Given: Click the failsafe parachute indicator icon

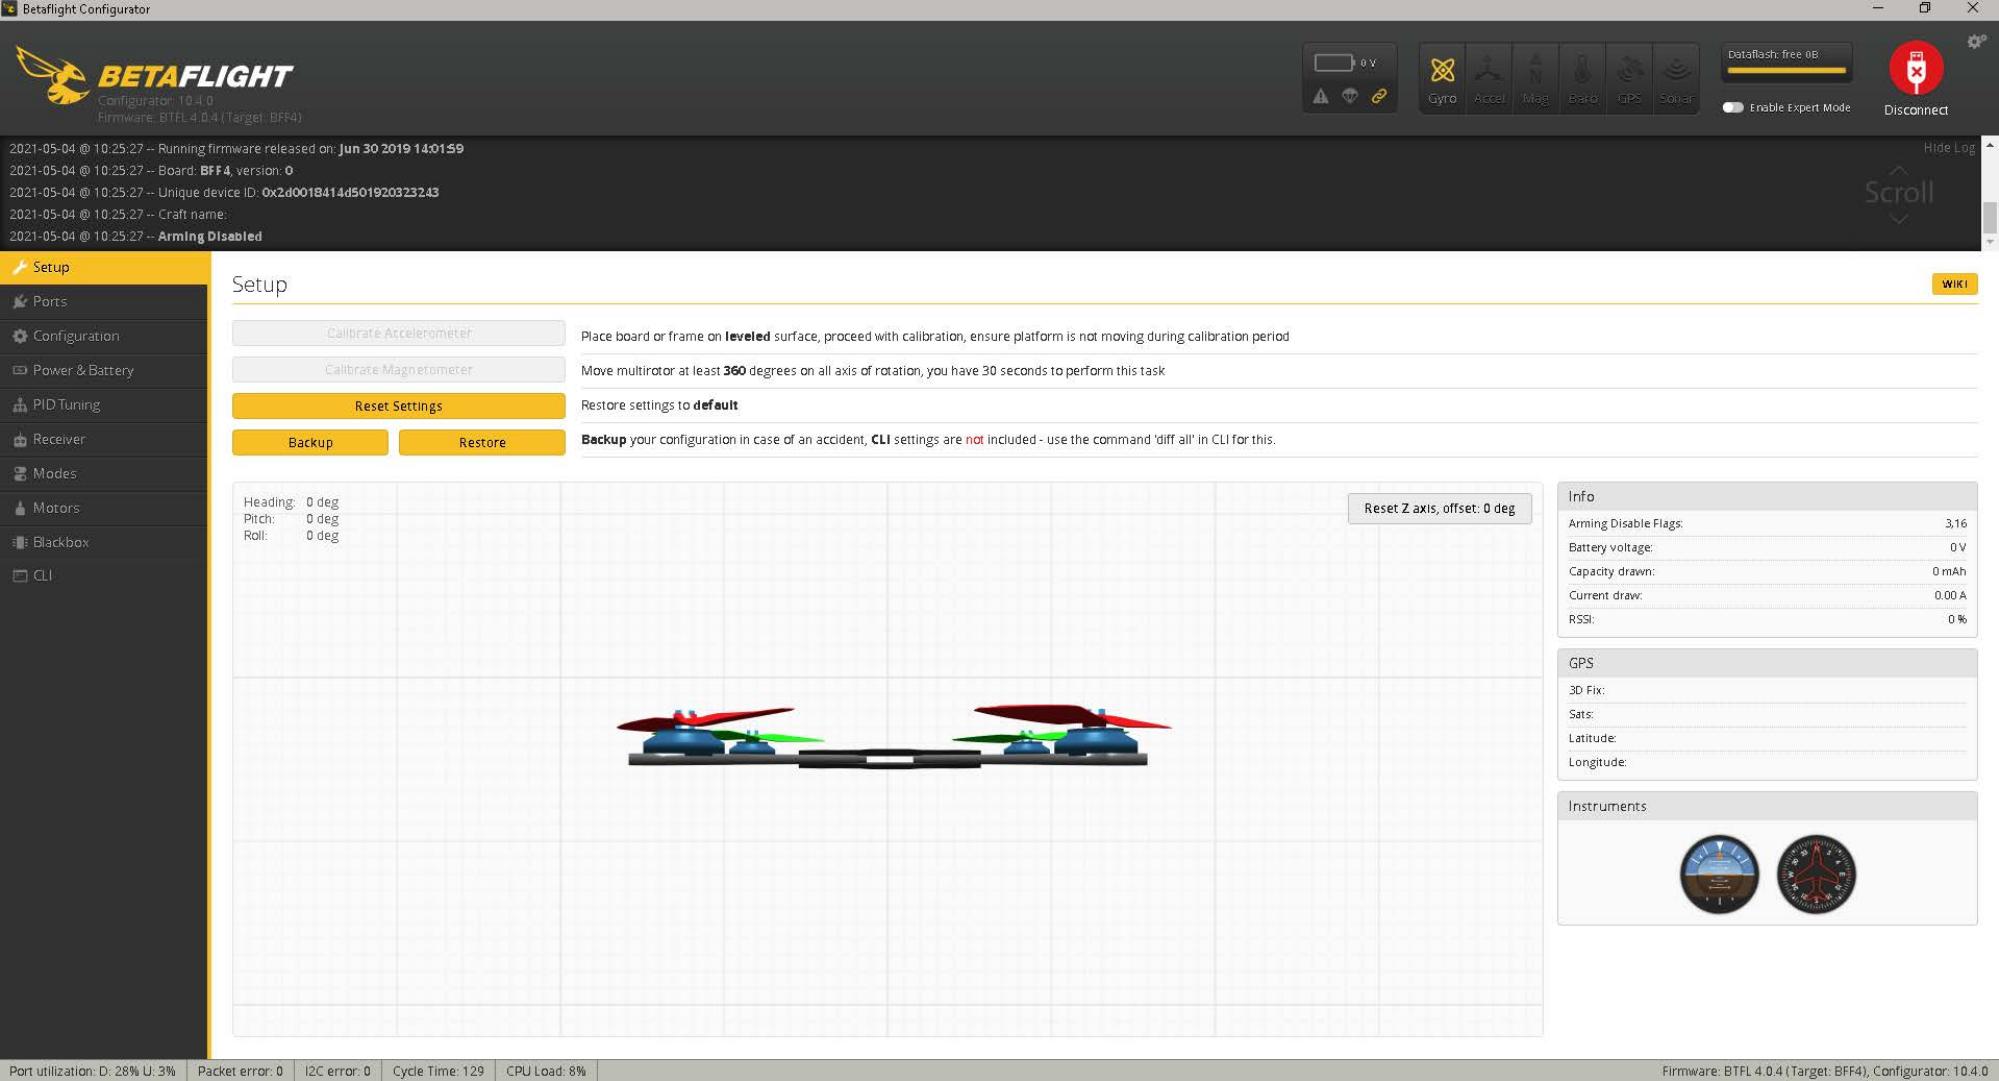Looking at the screenshot, I should (x=1350, y=96).
